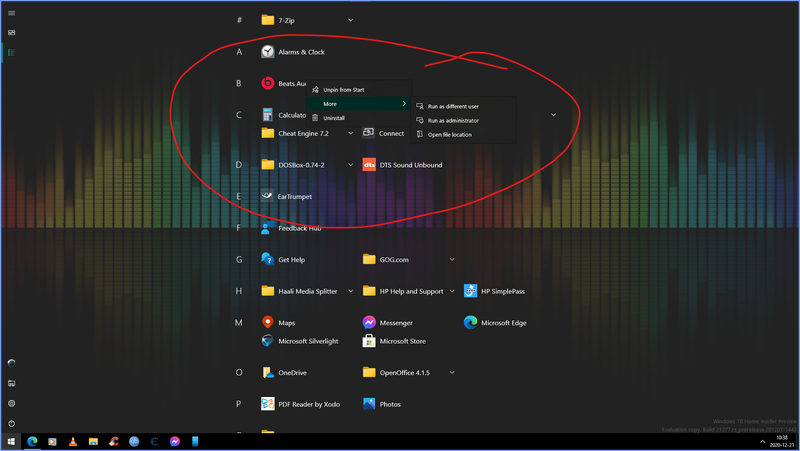This screenshot has height=451, width=800.
Task: Open the GOG.com folder
Action: click(x=386, y=260)
